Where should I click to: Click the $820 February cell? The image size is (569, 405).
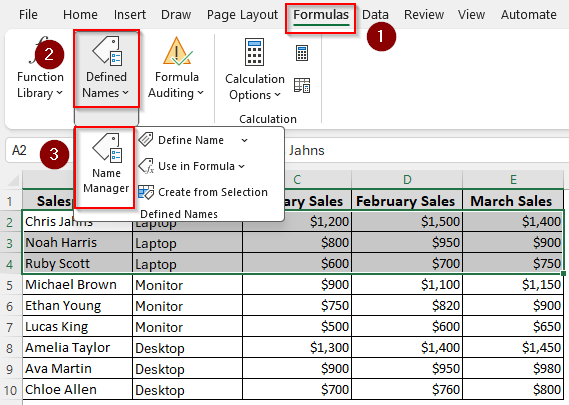pyautogui.click(x=407, y=306)
